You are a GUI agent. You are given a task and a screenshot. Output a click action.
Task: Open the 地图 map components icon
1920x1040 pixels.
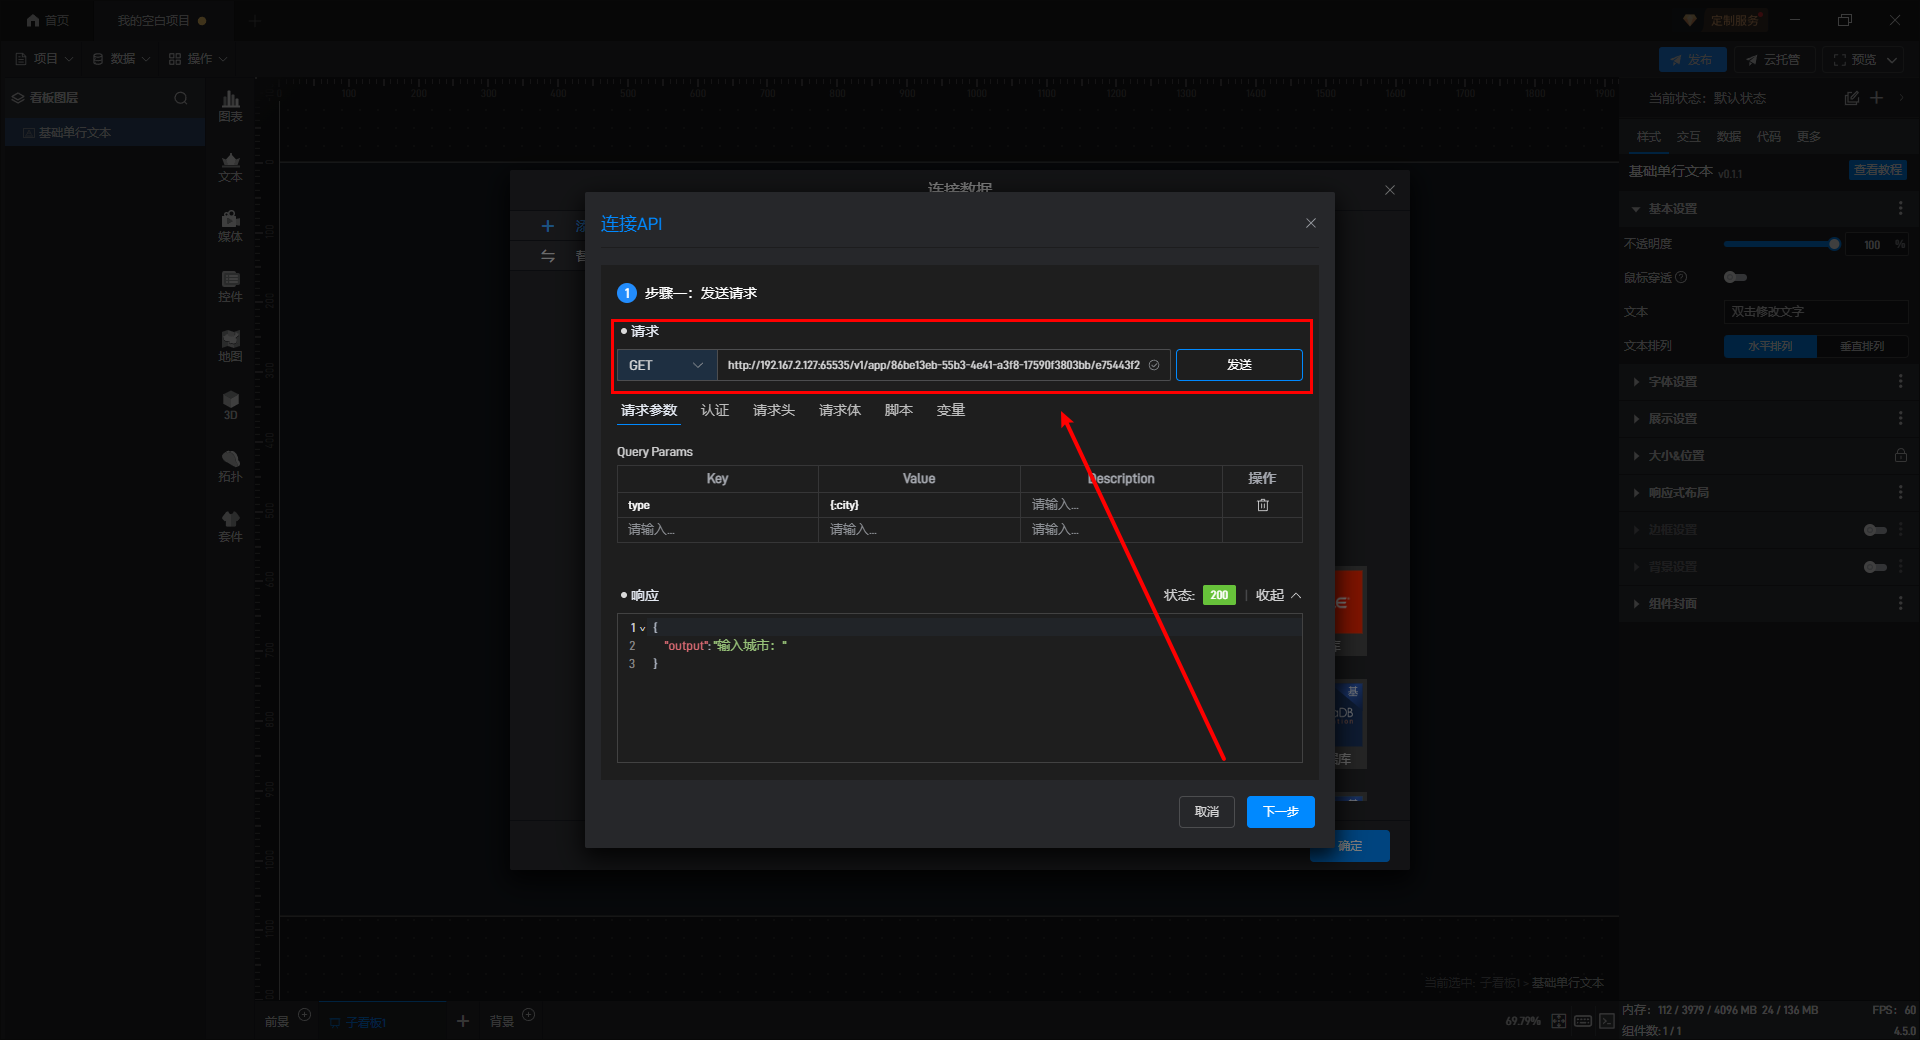pos(230,345)
